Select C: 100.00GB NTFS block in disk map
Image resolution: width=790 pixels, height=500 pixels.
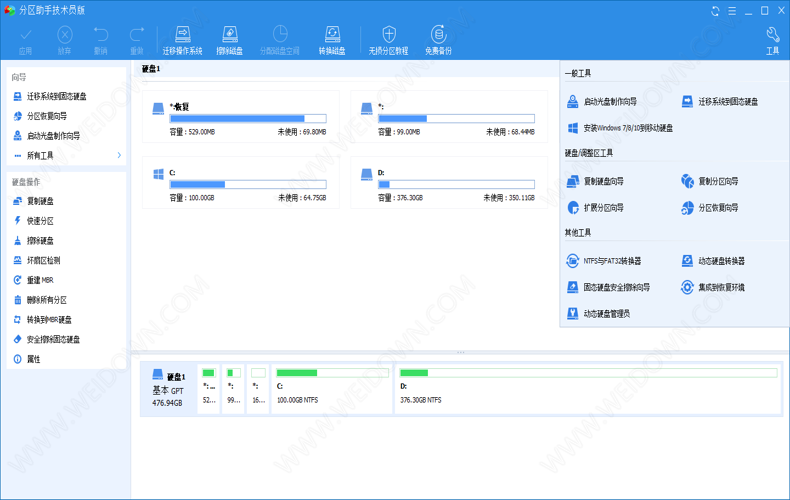click(x=332, y=389)
